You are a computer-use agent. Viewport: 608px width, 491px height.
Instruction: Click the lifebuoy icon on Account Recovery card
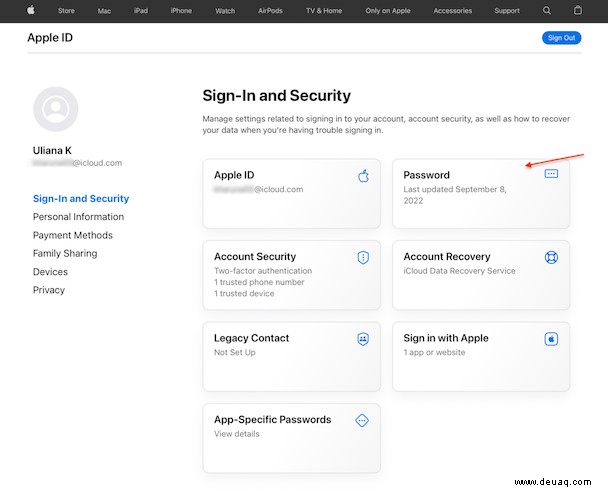pyautogui.click(x=551, y=257)
